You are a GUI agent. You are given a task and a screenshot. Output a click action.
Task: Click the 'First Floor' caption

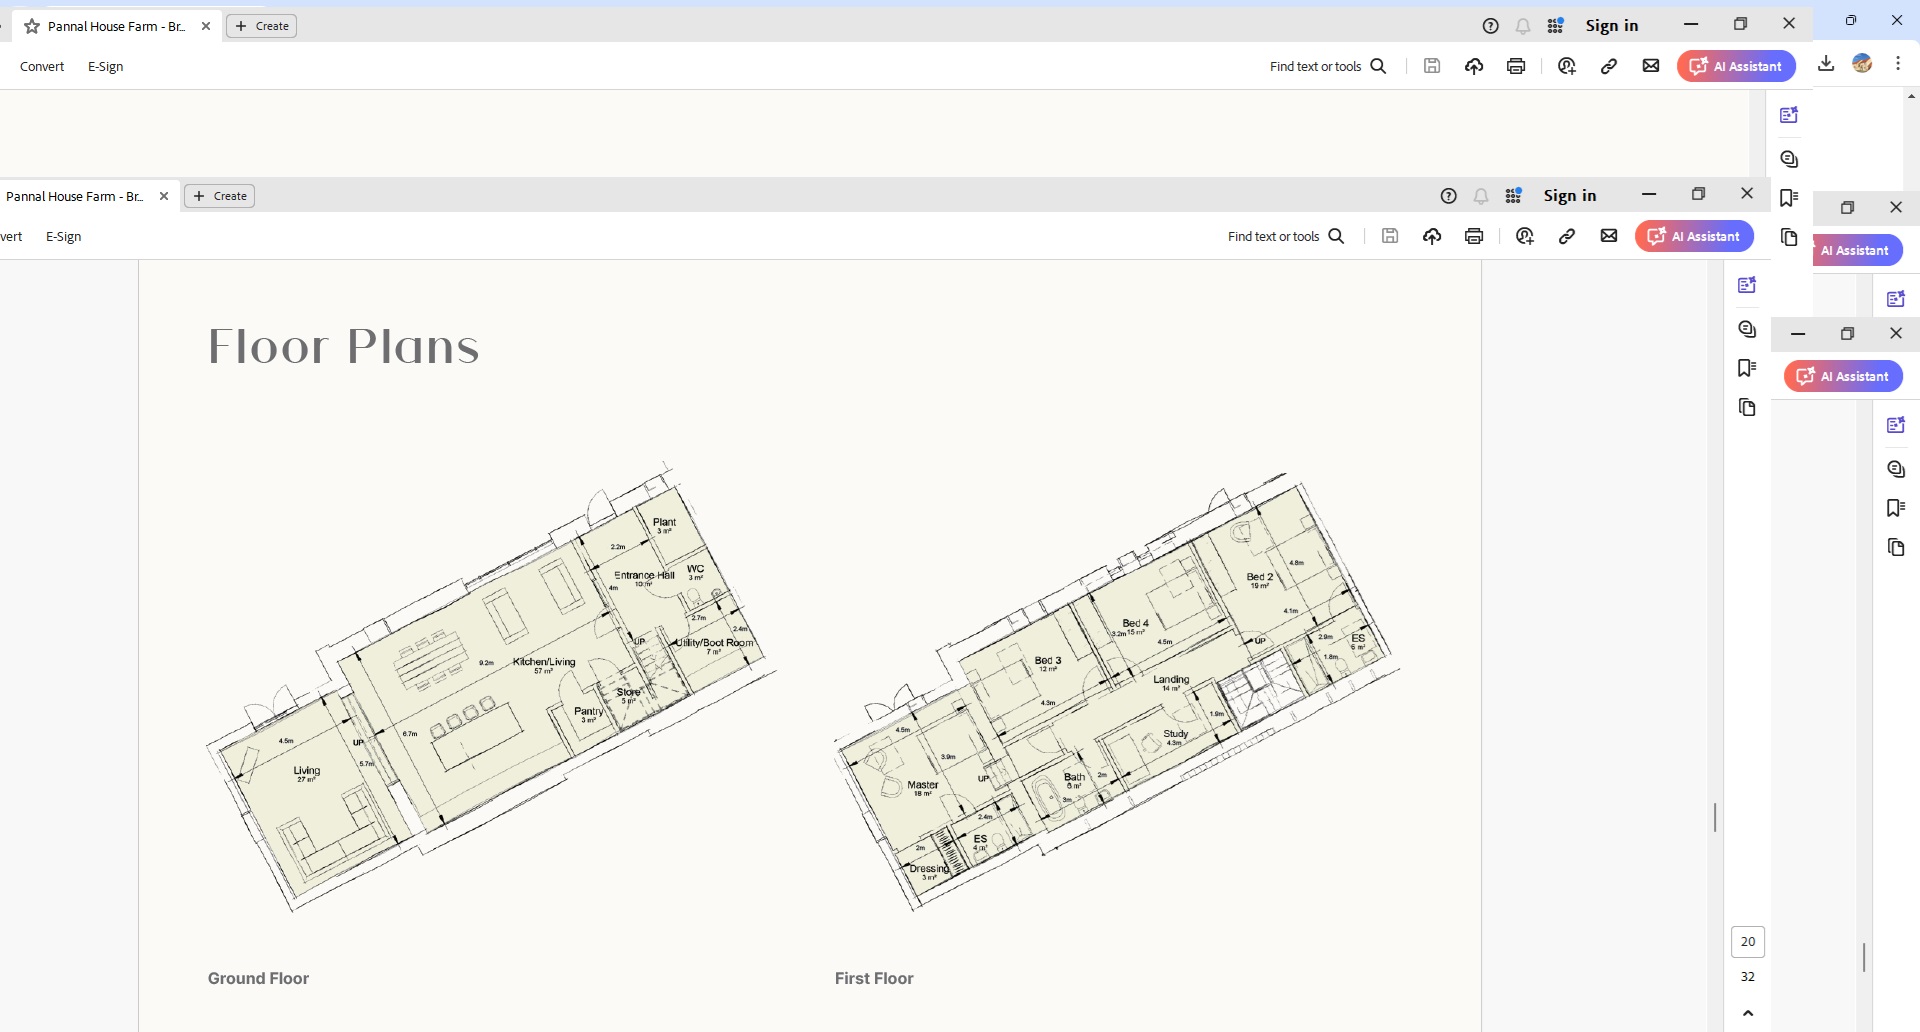click(x=874, y=978)
